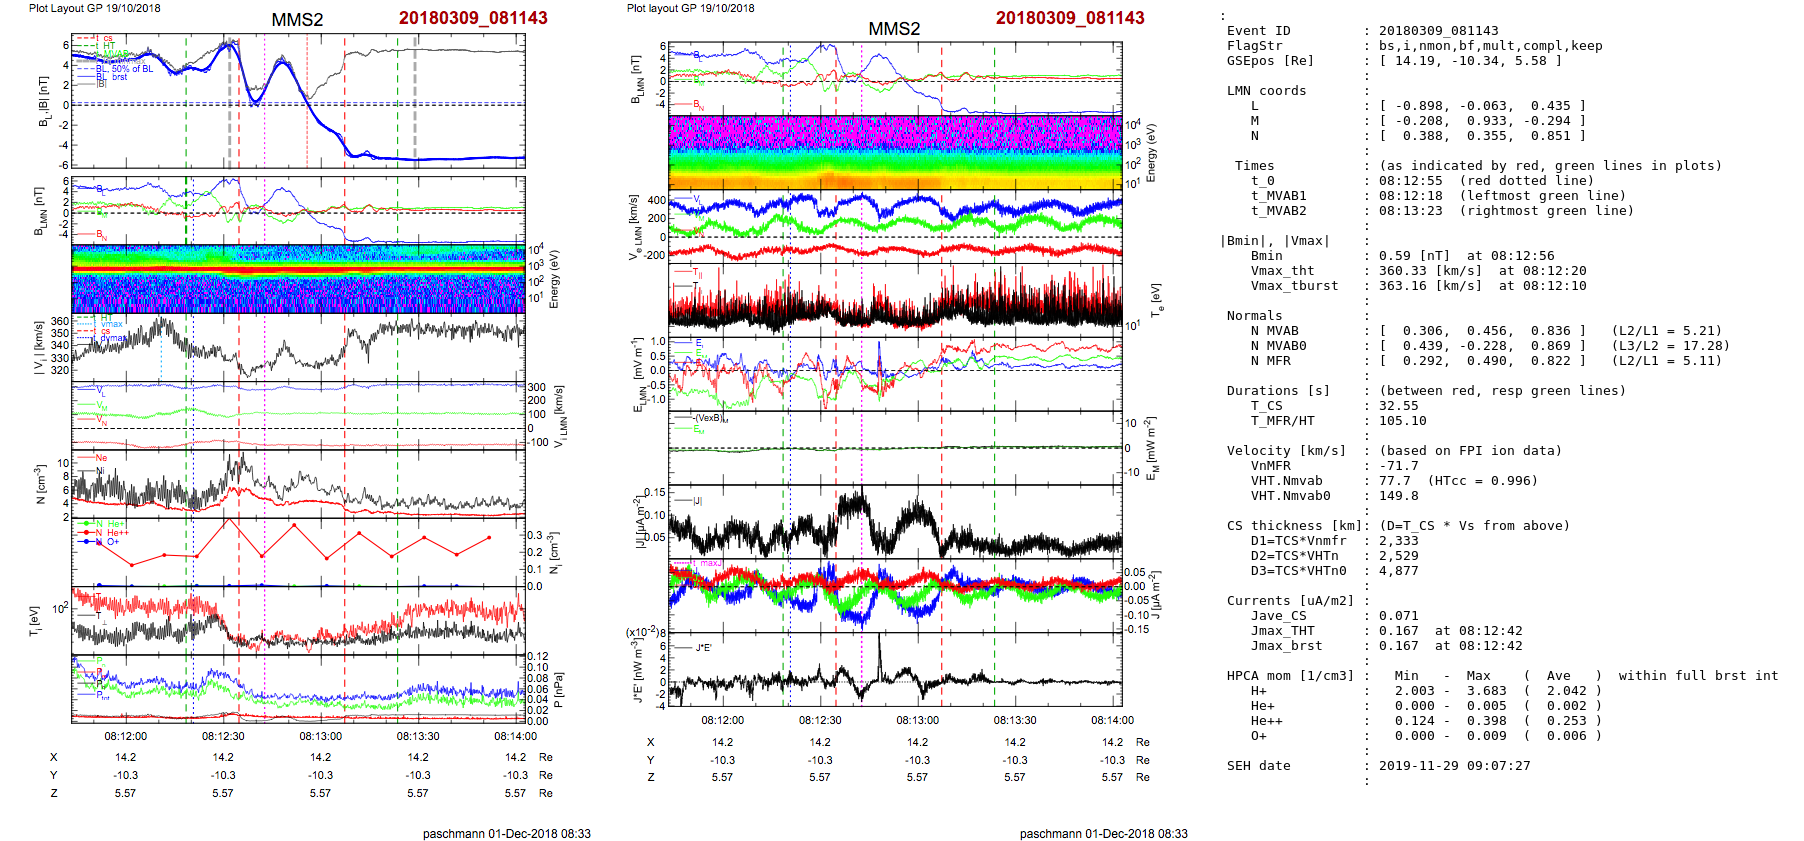Select the '105.10' T_MFR/HT duration value

tap(1402, 421)
